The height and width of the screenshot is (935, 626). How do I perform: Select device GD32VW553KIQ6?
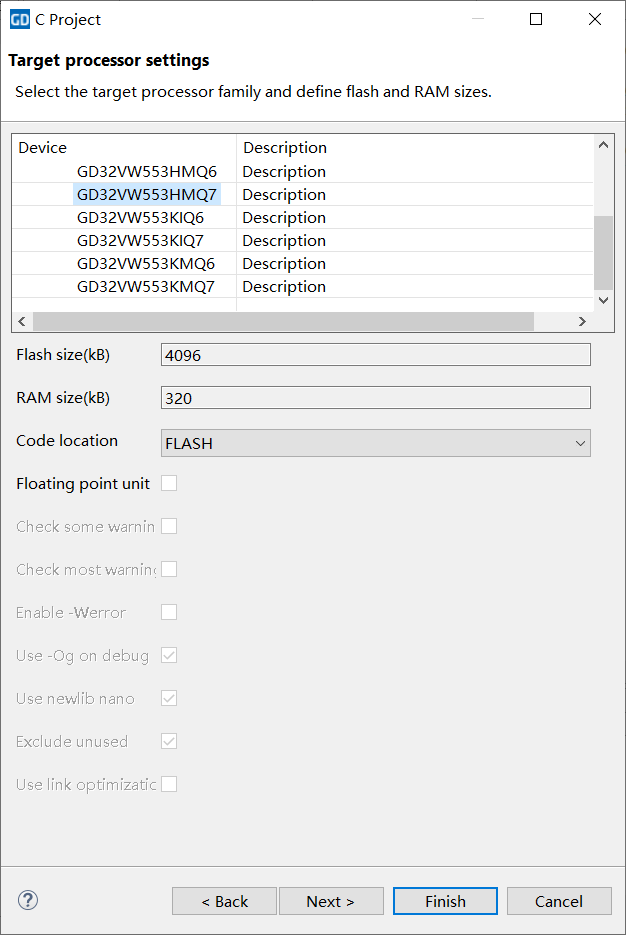[x=140, y=217]
